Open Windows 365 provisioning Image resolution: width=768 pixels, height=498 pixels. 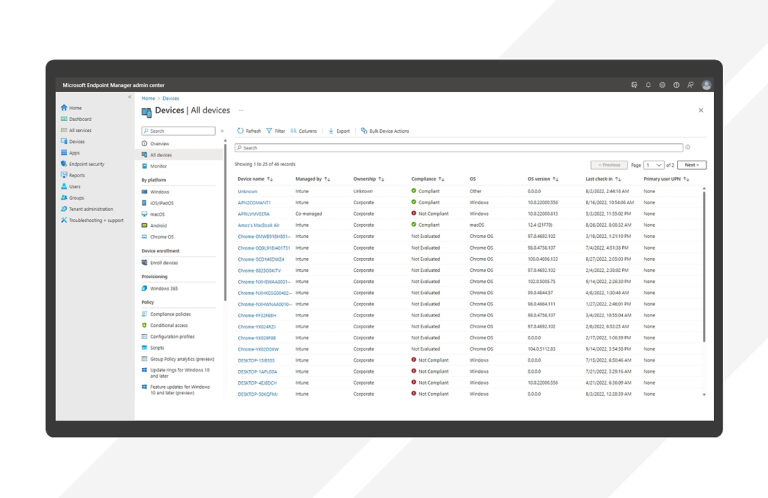(160, 288)
